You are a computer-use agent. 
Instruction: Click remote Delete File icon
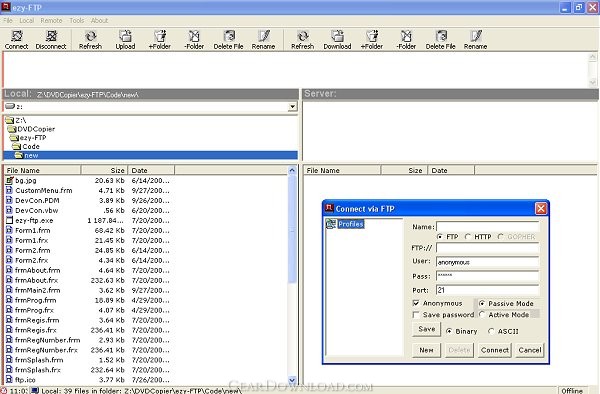[x=440, y=40]
